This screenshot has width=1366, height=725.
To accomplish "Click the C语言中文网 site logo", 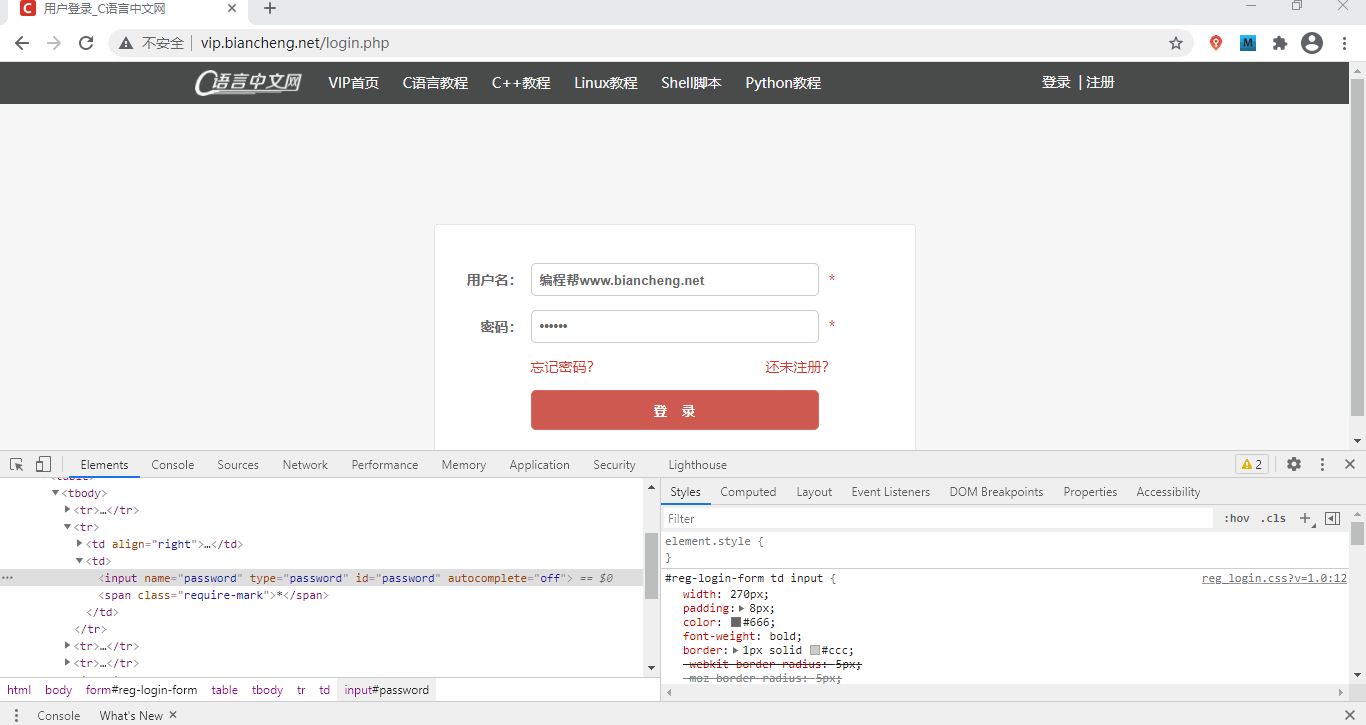I will [248, 82].
